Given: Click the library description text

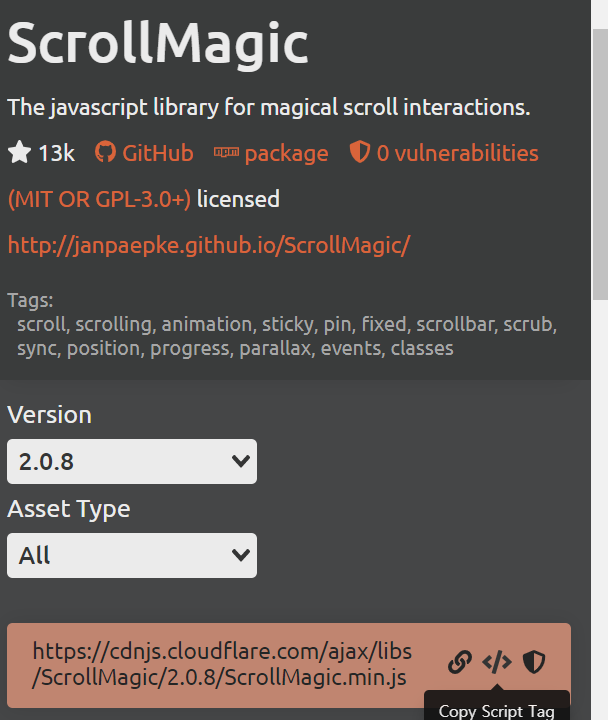Looking at the screenshot, I should tap(269, 107).
